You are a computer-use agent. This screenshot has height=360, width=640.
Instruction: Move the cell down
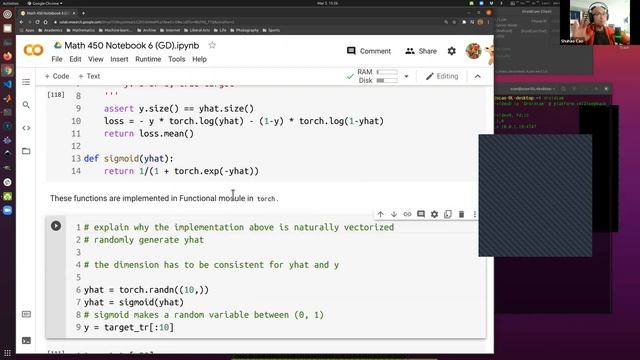tap(394, 214)
